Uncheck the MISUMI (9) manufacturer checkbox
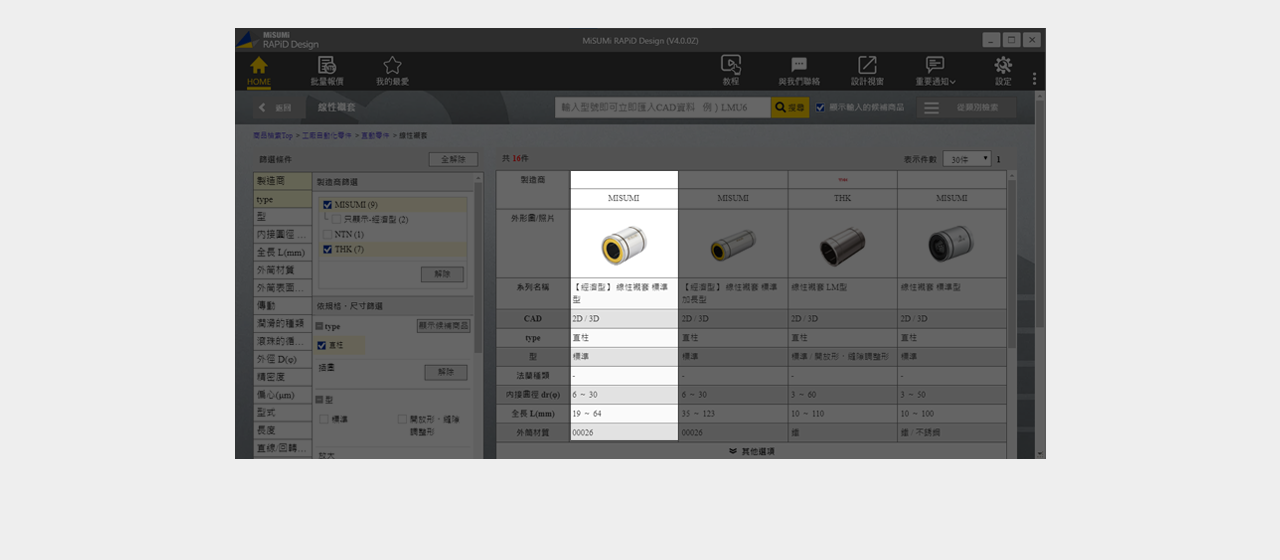The width and height of the screenshot is (1280, 560). pos(327,205)
